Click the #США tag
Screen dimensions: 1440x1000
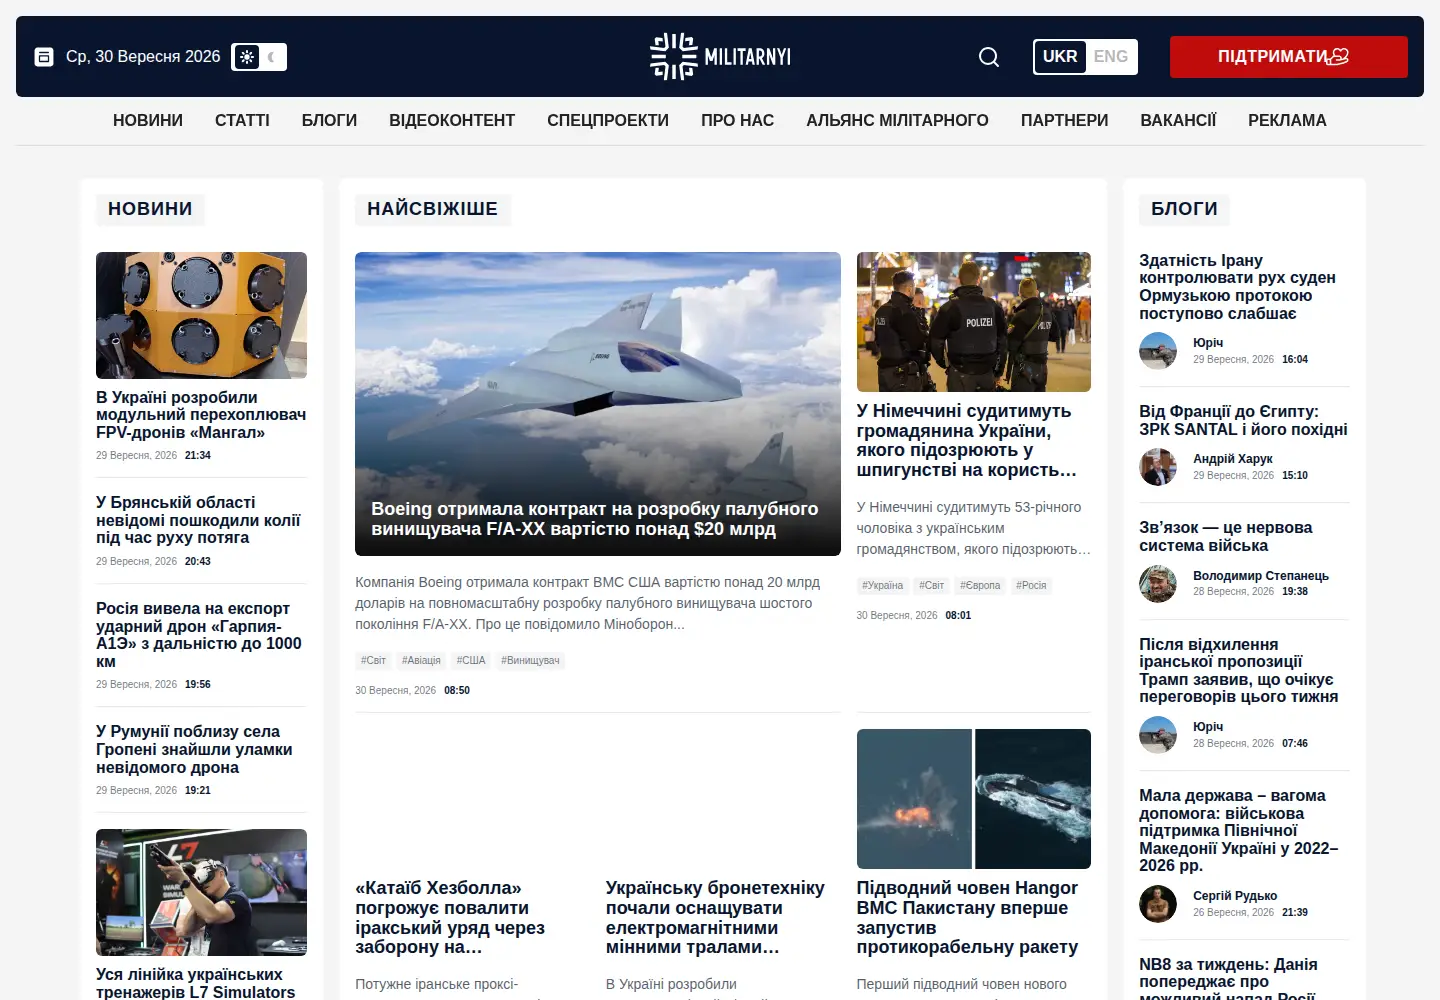(x=471, y=660)
